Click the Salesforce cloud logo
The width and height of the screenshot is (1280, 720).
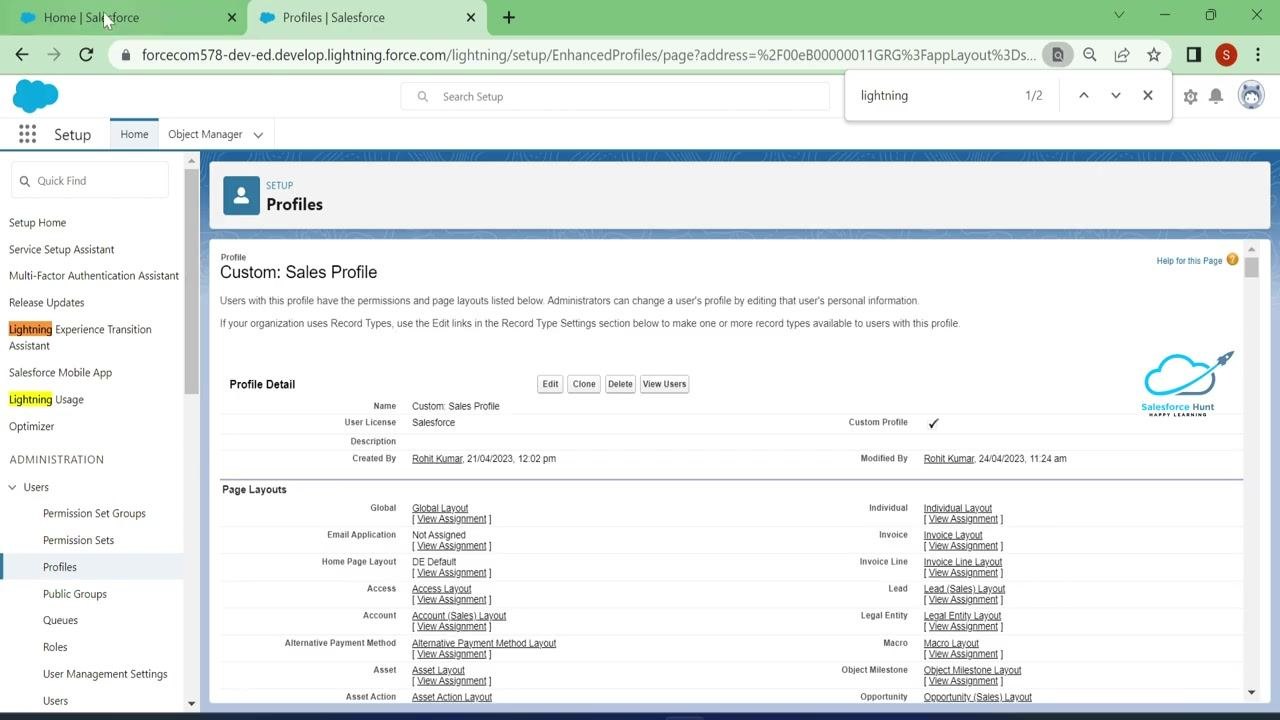36,96
